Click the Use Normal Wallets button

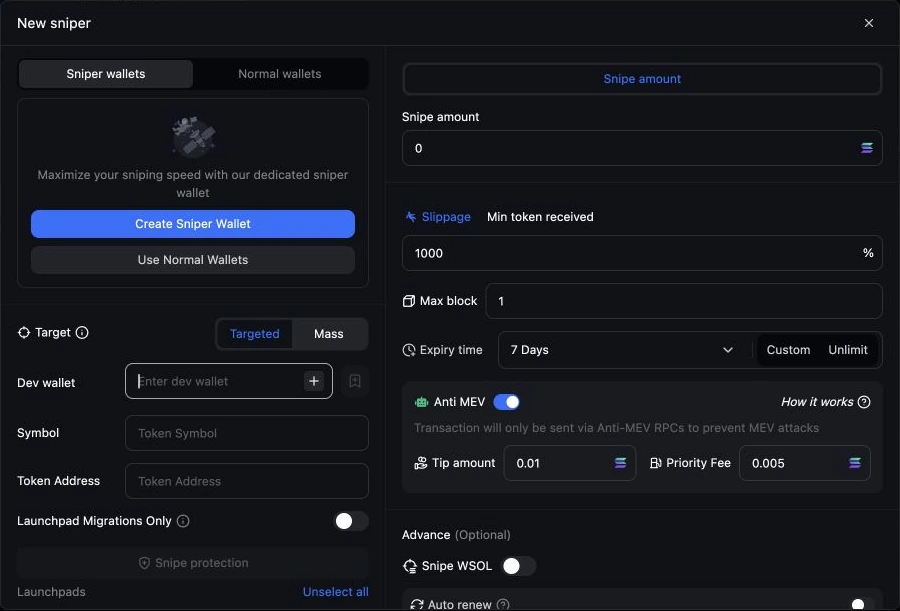(193, 260)
